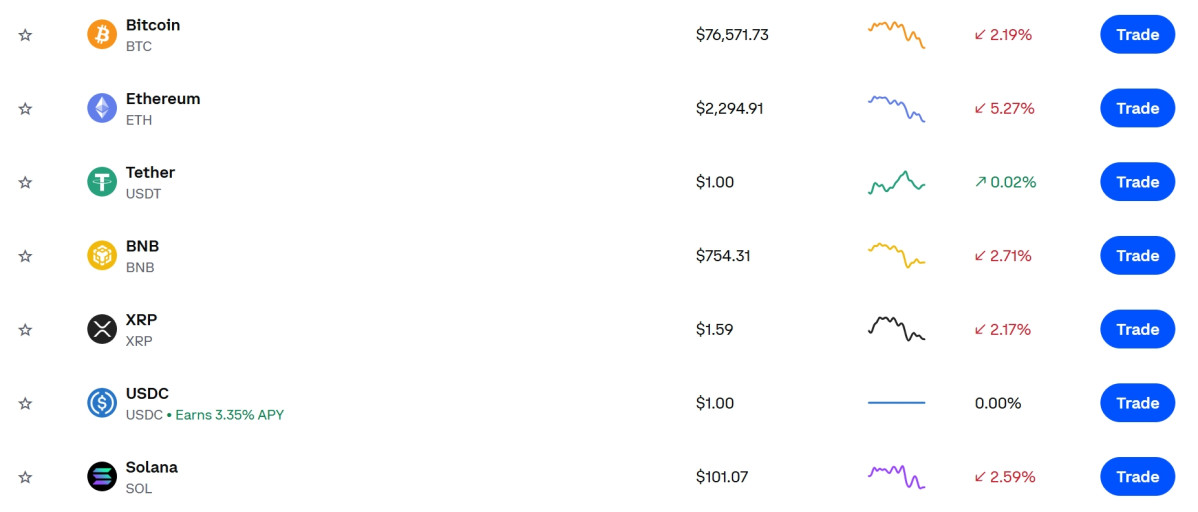Star Bitcoin to add to watchlist
1198x512 pixels.
[x=25, y=35]
